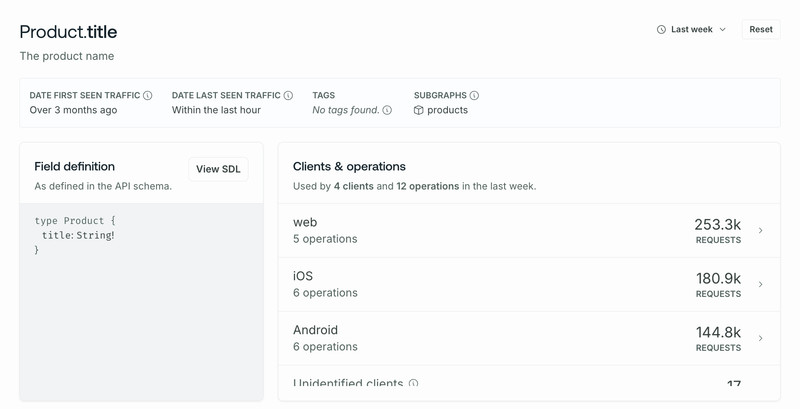The height and width of the screenshot is (409, 800).
Task: Select the iOS client name
Action: coord(303,276)
